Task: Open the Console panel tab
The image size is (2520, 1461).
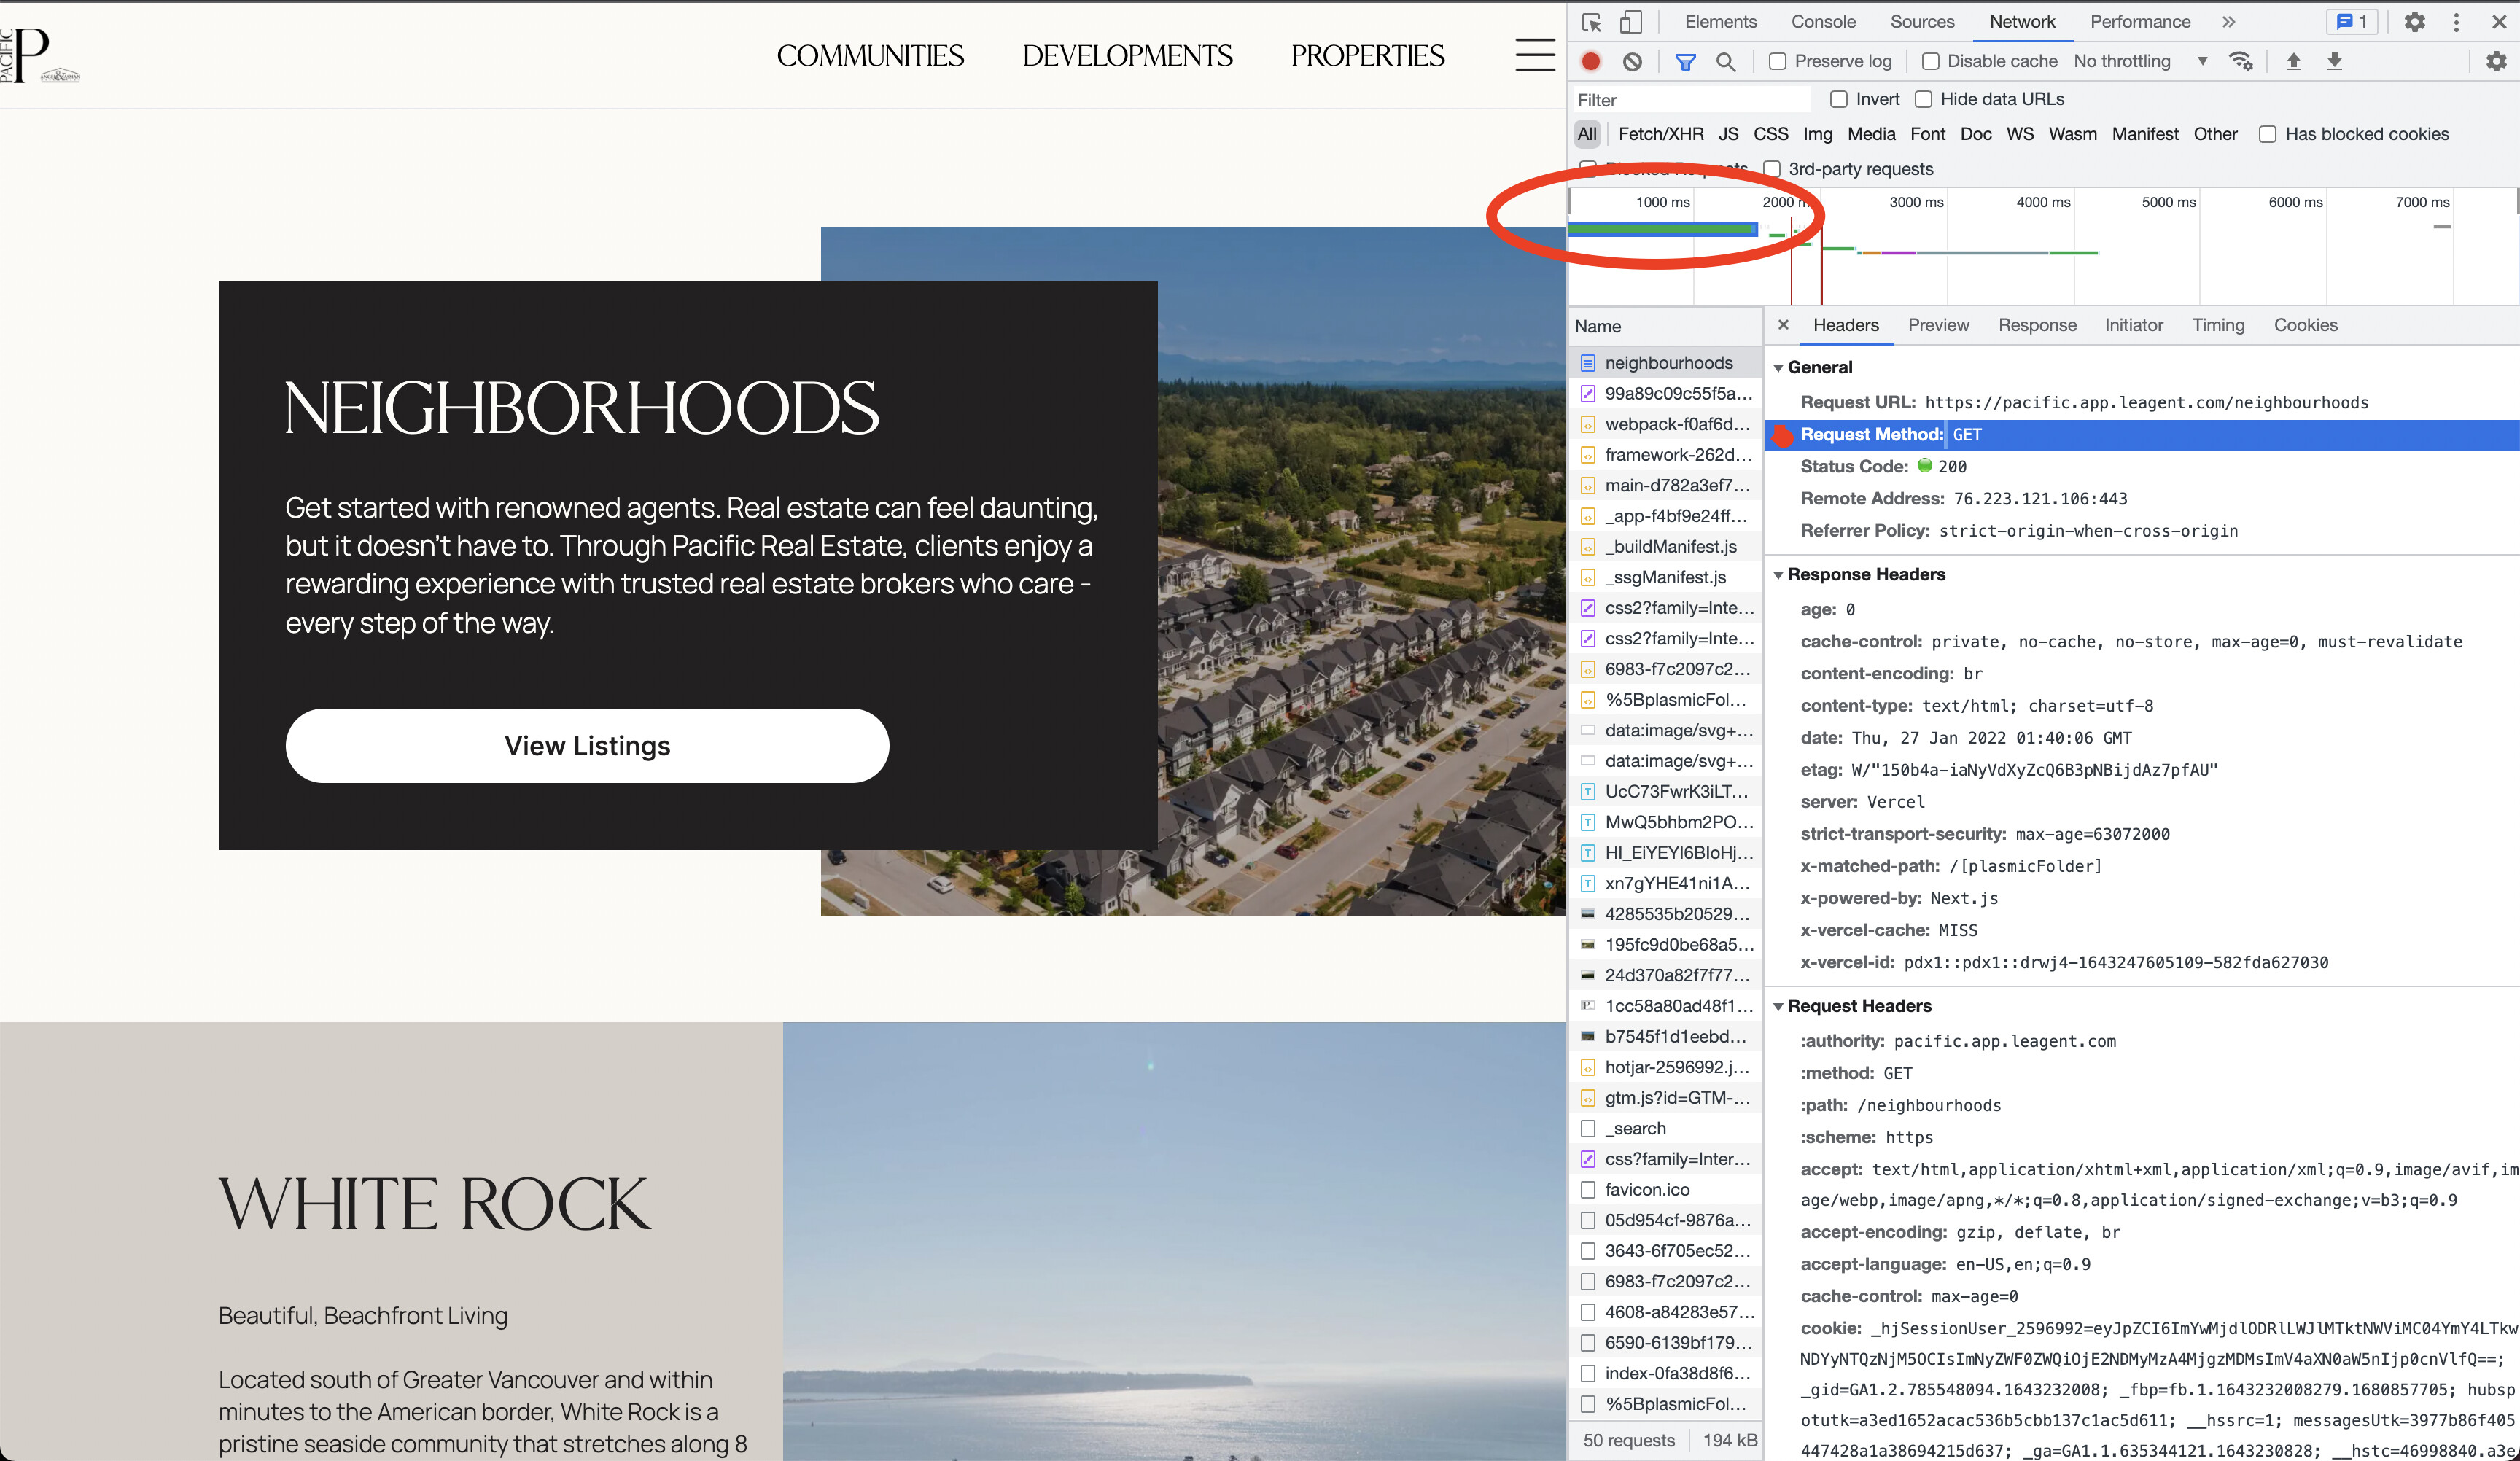Action: click(x=1822, y=22)
